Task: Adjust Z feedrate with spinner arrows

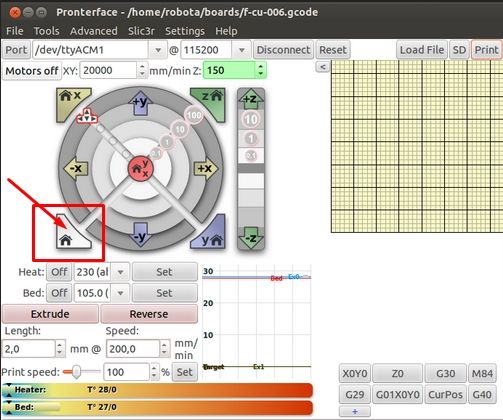Action: click(261, 70)
